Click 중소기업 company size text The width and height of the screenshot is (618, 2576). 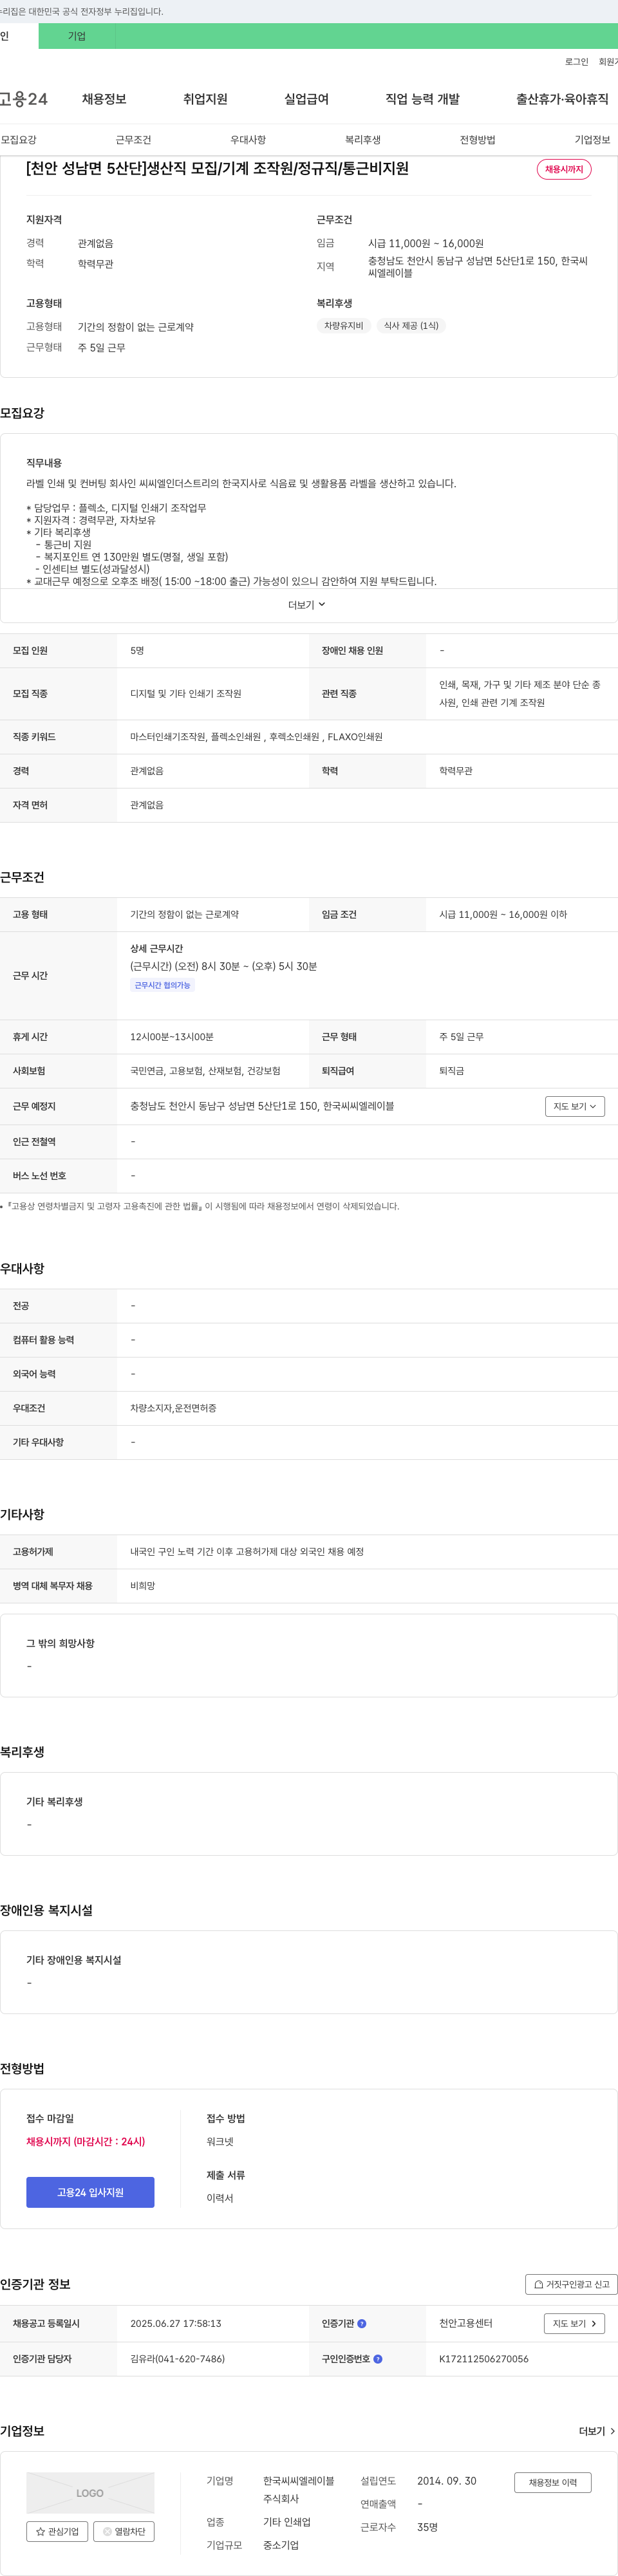[281, 2545]
